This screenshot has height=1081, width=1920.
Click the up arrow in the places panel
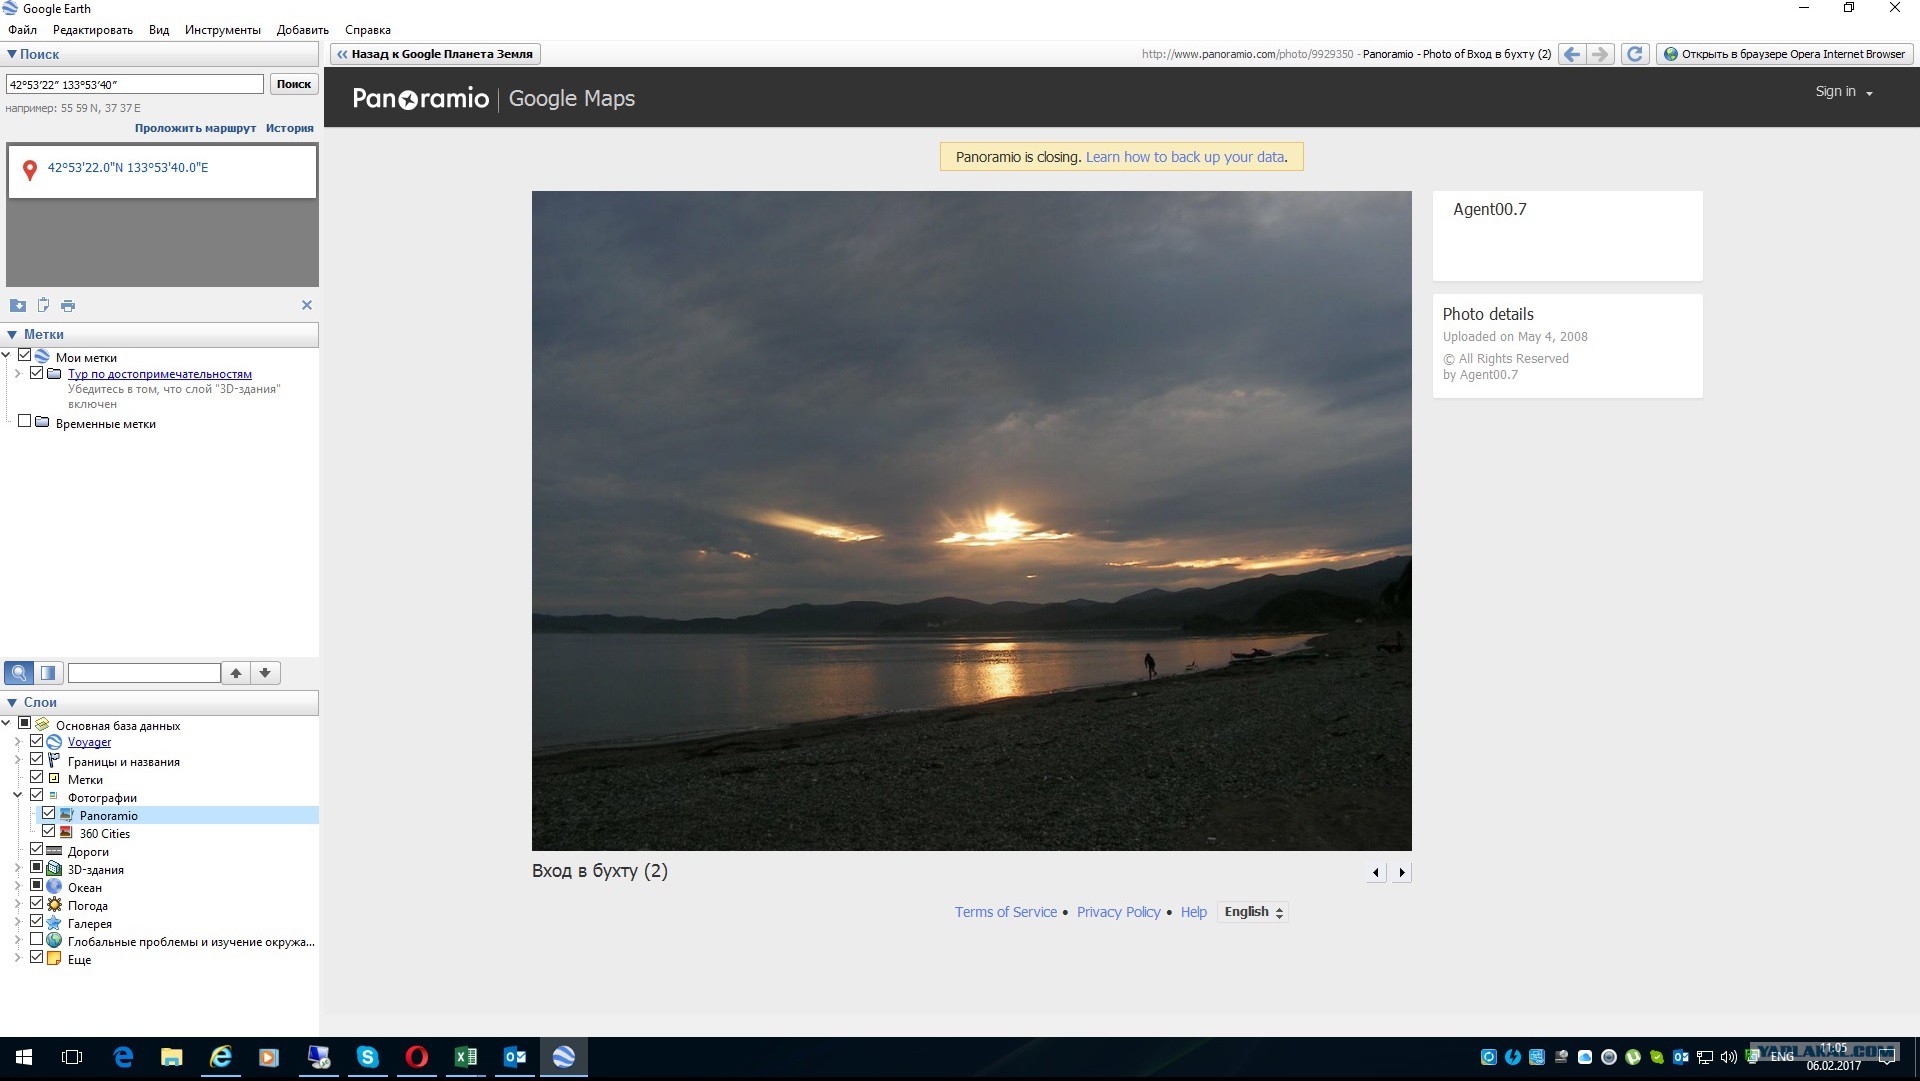coord(236,673)
